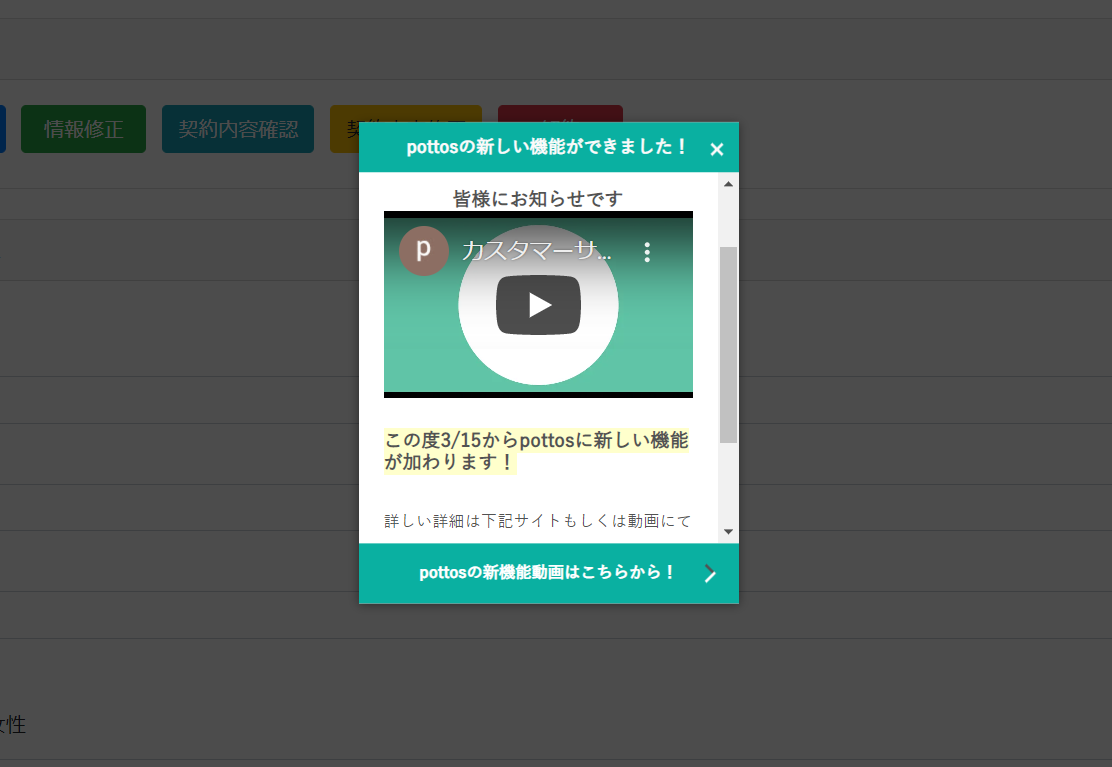Click the popup title pottosの新しい機能ができました
Image resolution: width=1112 pixels, height=767 pixels.
pos(546,147)
